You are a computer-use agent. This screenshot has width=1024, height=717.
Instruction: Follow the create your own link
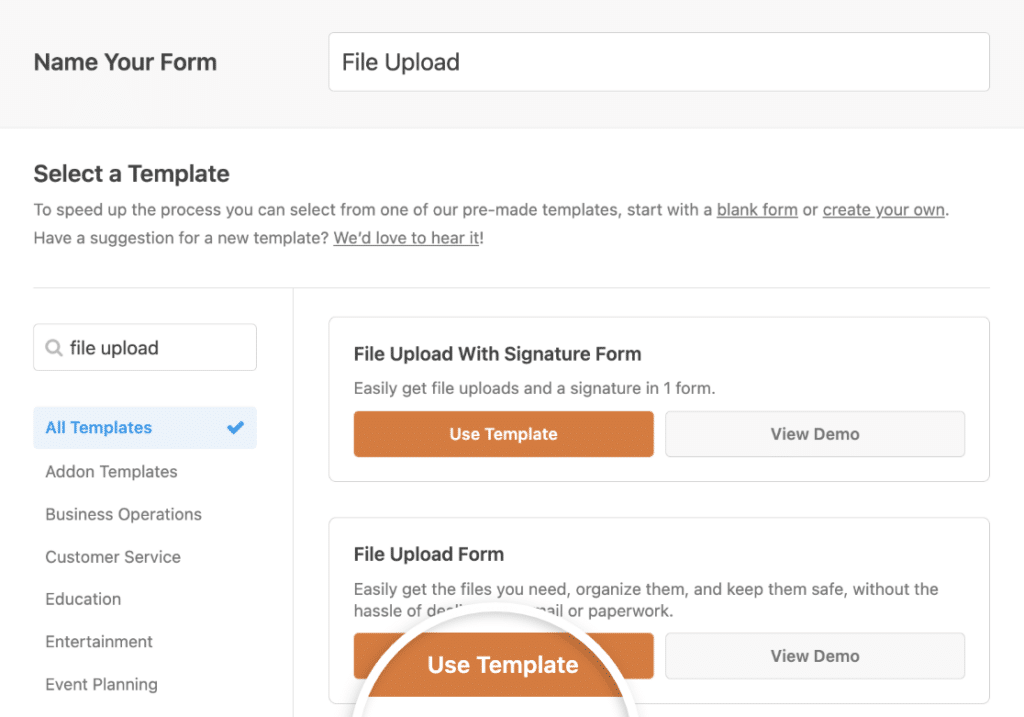883,210
